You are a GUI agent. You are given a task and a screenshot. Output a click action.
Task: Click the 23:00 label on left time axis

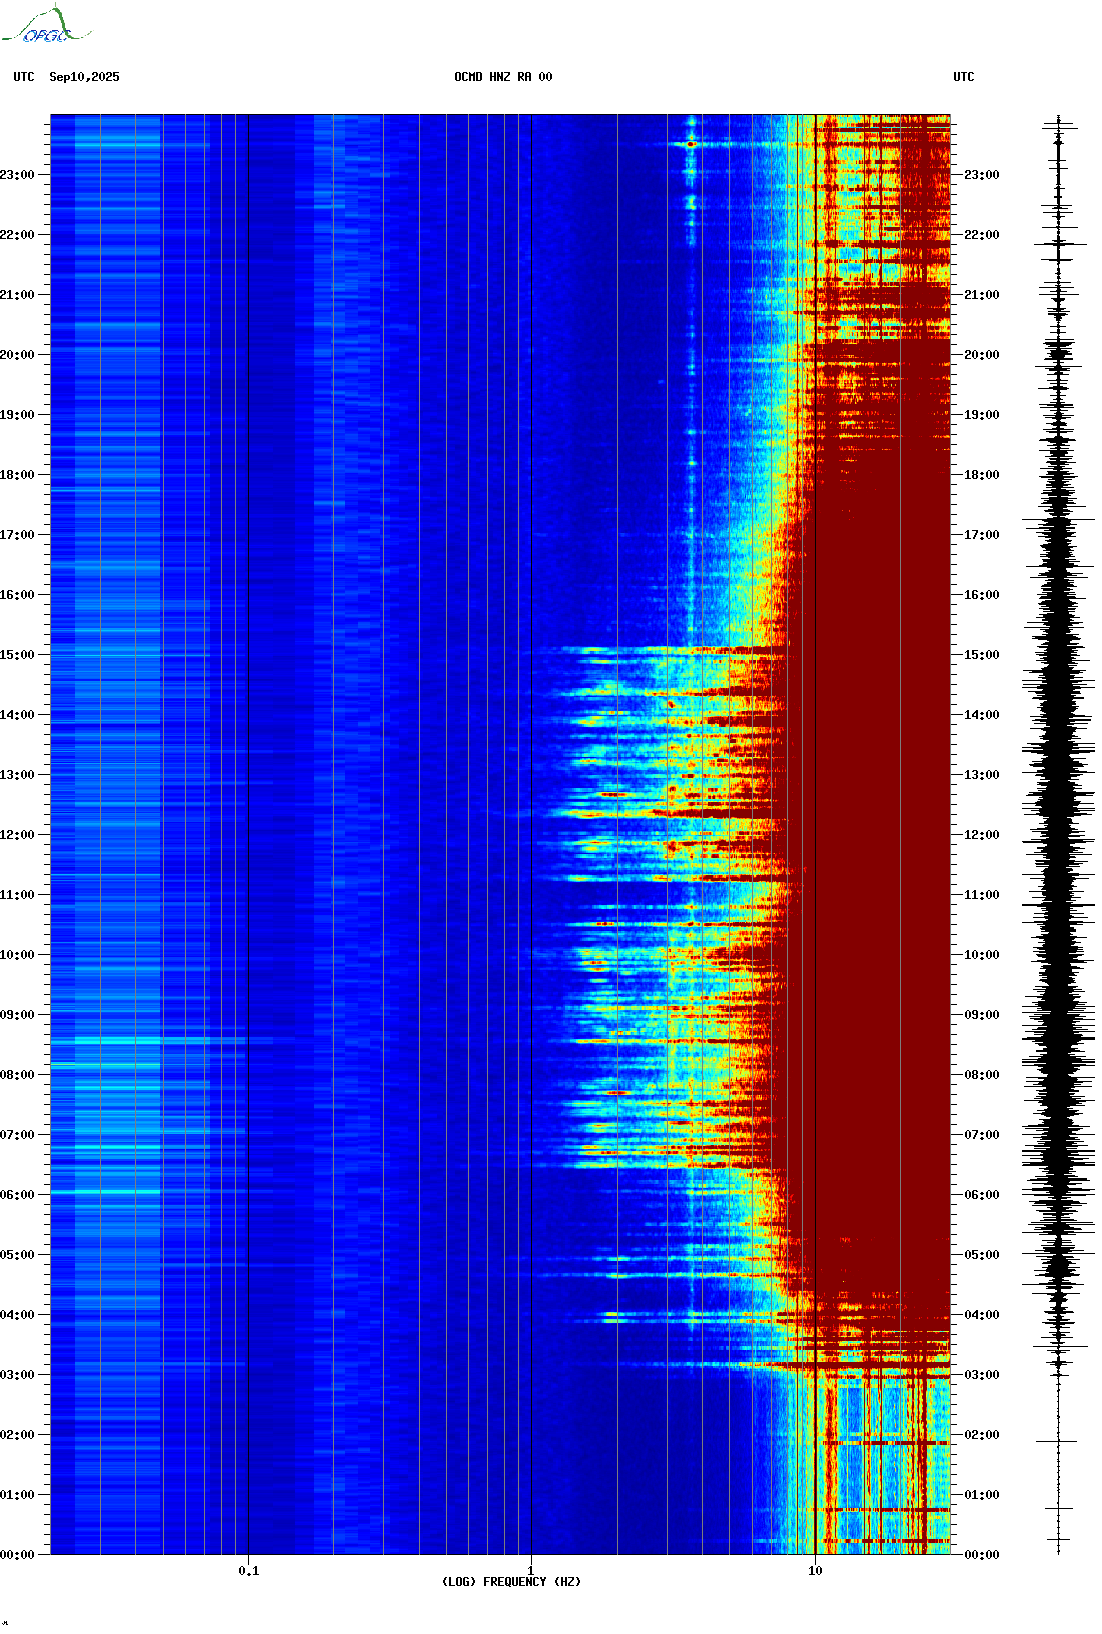click(x=17, y=175)
